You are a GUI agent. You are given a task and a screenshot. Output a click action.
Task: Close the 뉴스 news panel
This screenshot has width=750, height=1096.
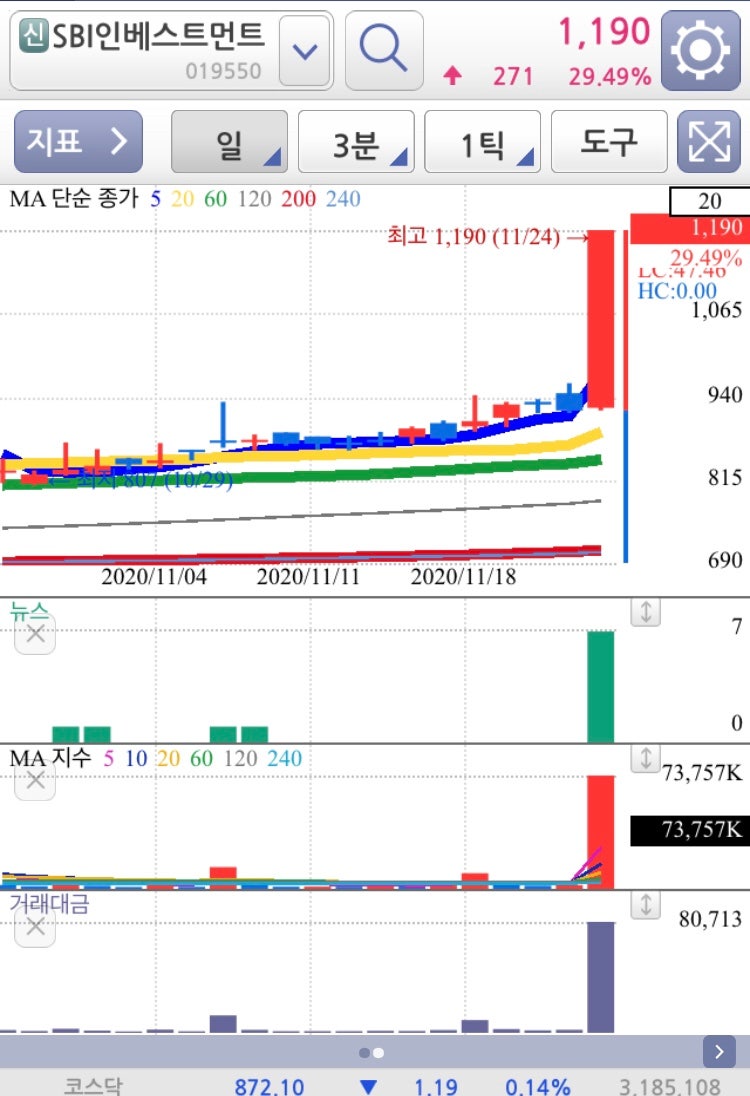[35, 635]
